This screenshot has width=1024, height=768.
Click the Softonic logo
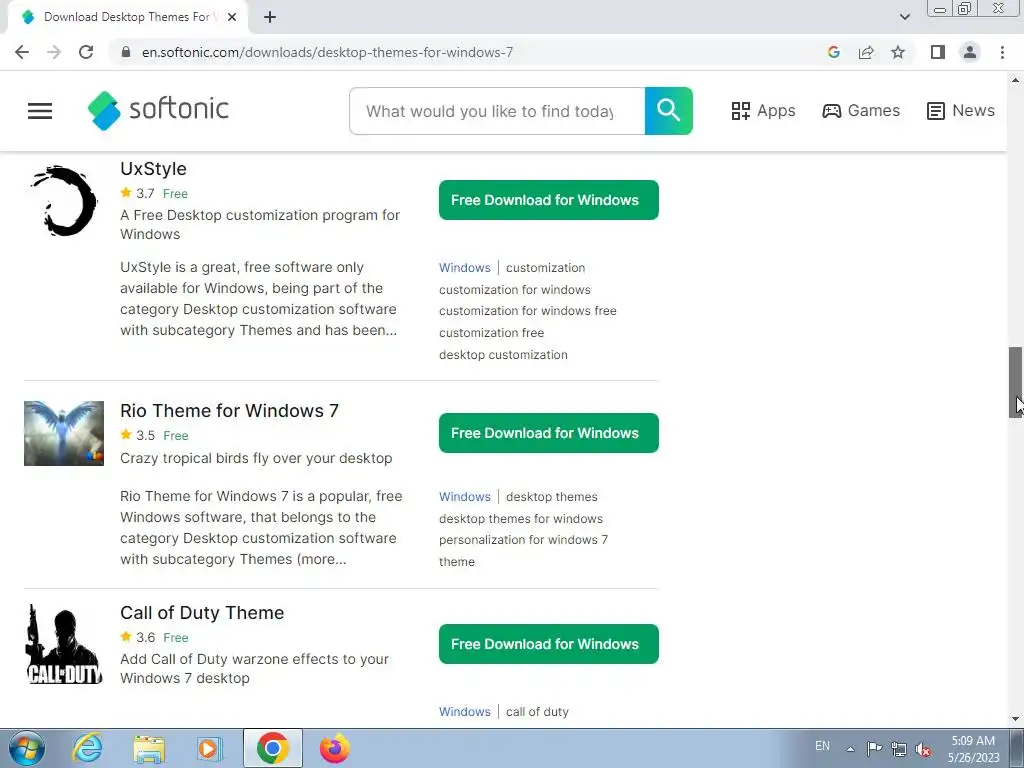(x=158, y=110)
